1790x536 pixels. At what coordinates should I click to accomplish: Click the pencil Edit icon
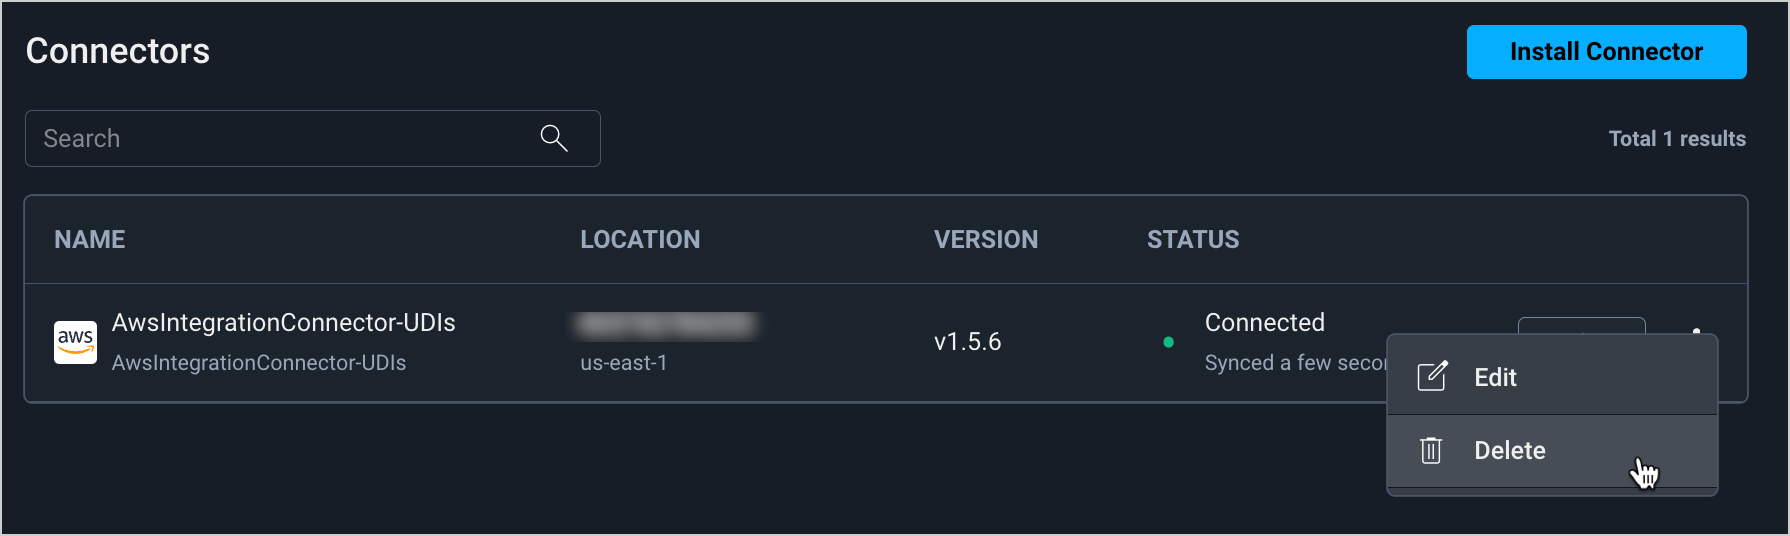click(1432, 377)
